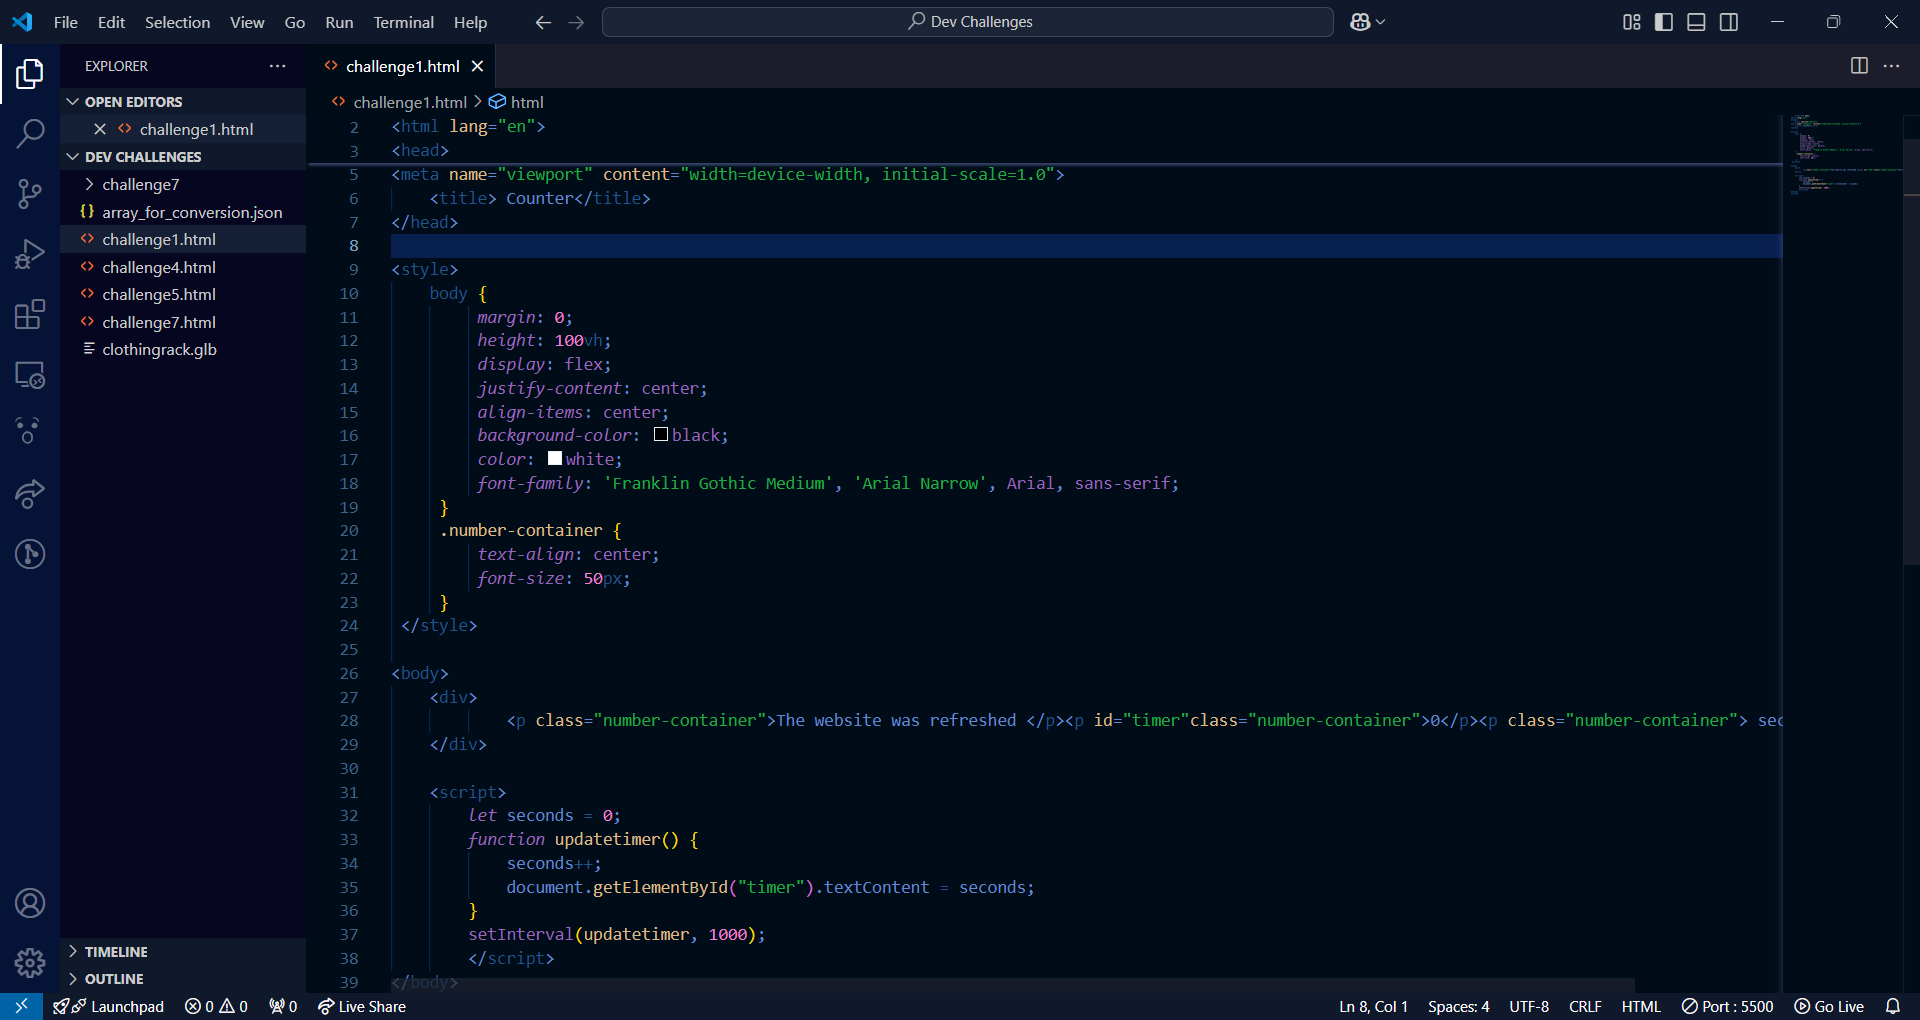
Task: Open the Selection menu
Action: pos(177,22)
